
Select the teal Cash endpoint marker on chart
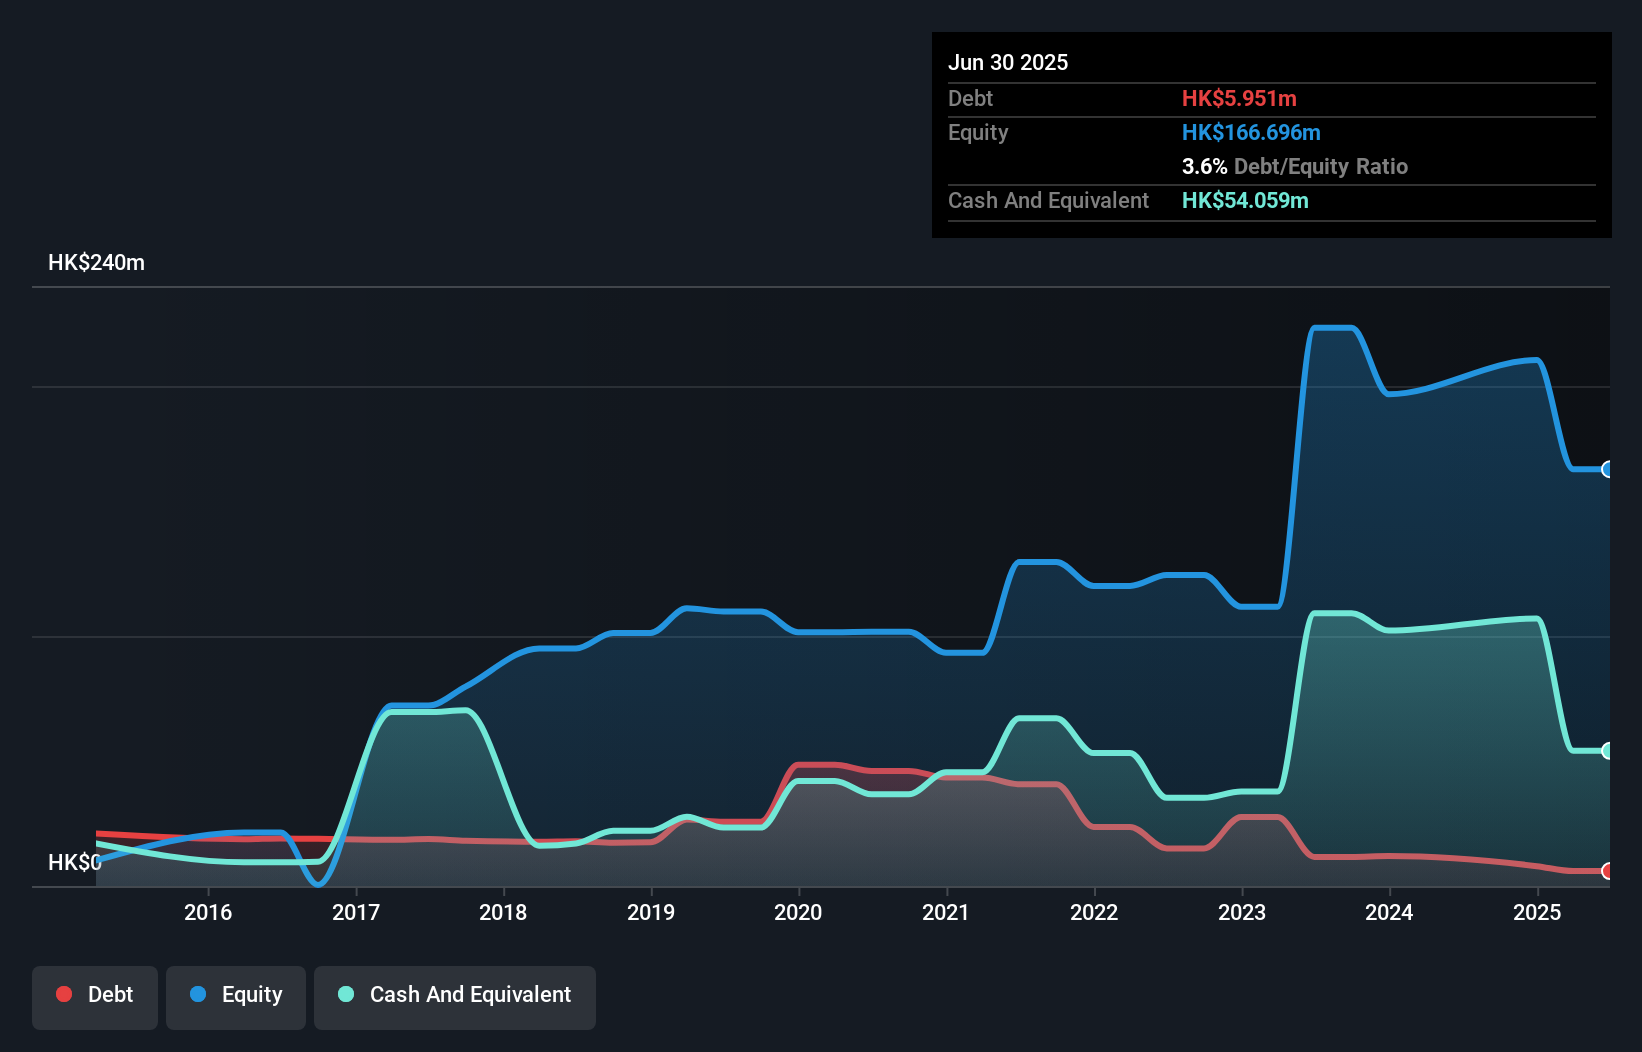[x=1608, y=750]
